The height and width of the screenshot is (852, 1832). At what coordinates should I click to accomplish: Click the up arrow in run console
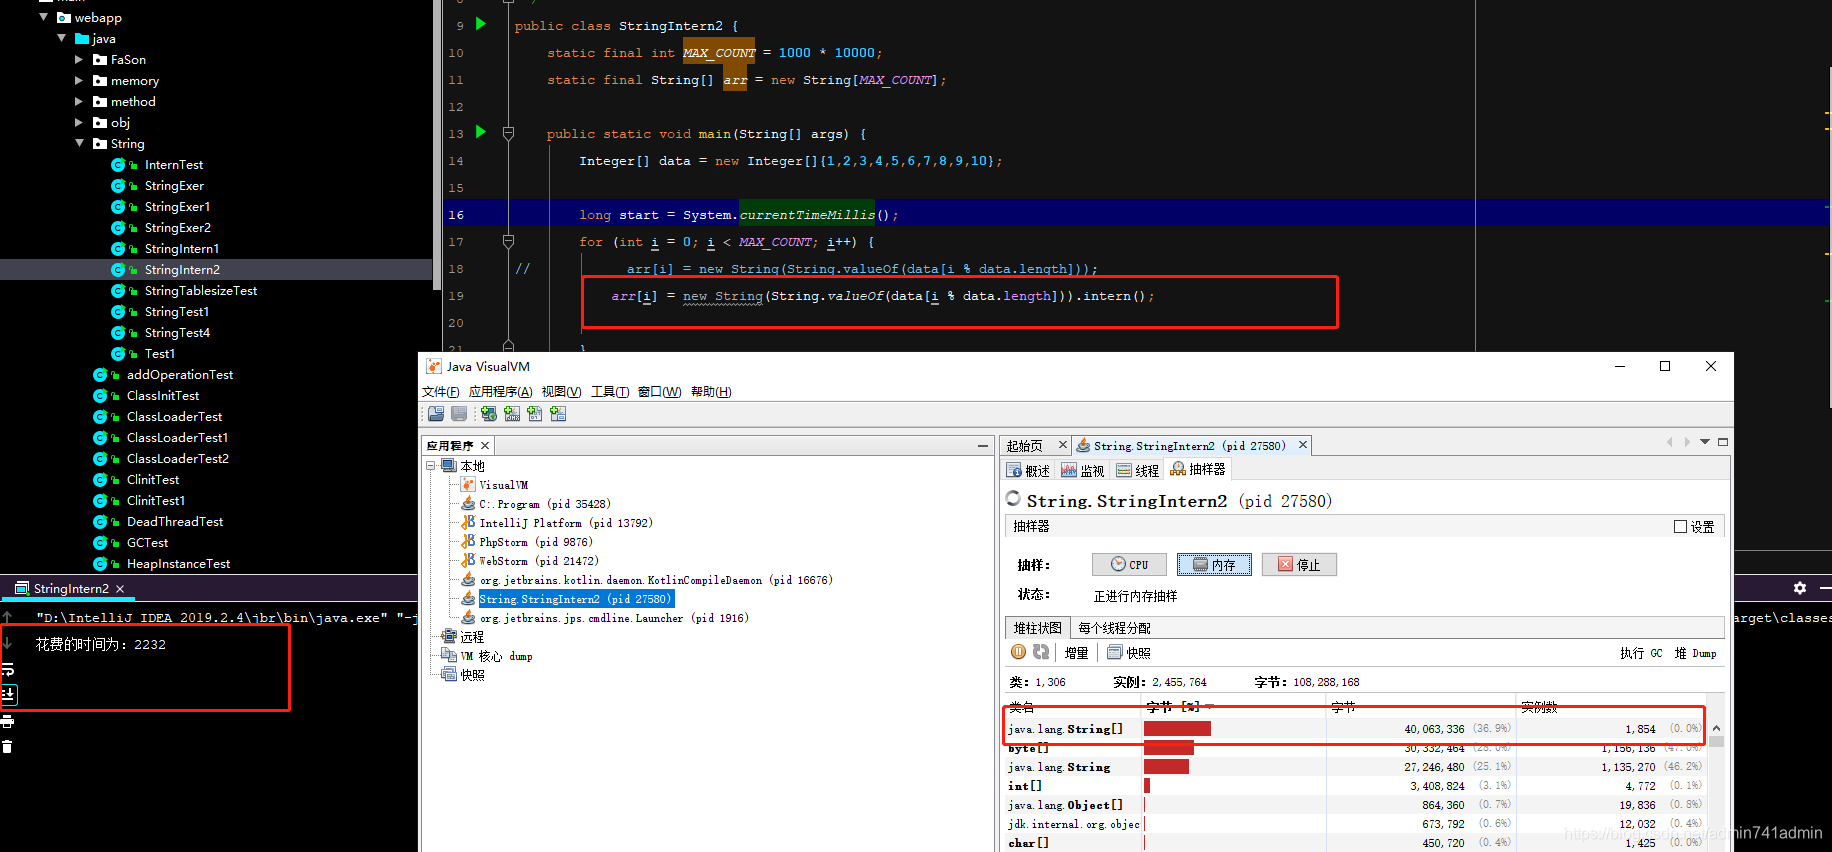tap(7, 617)
